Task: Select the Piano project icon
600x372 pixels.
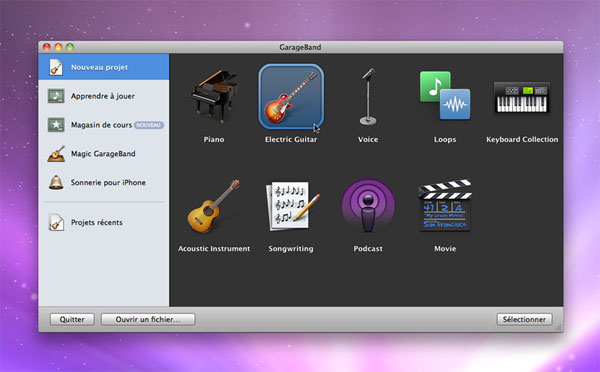Action: pyautogui.click(x=214, y=96)
